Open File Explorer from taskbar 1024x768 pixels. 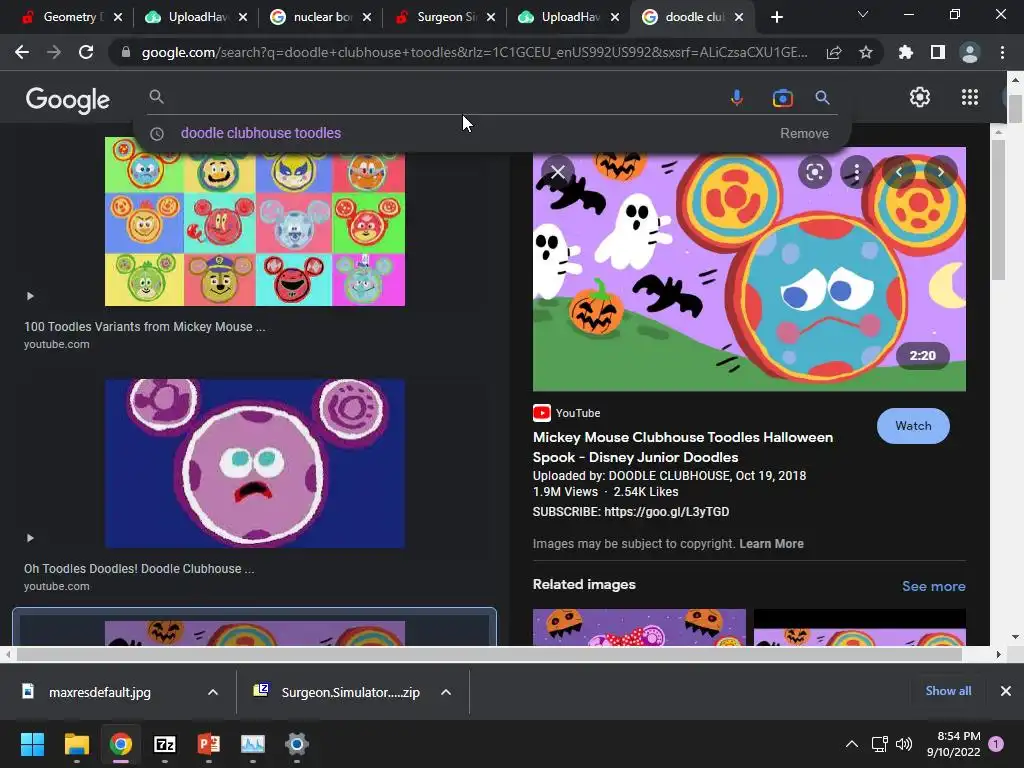pos(76,744)
